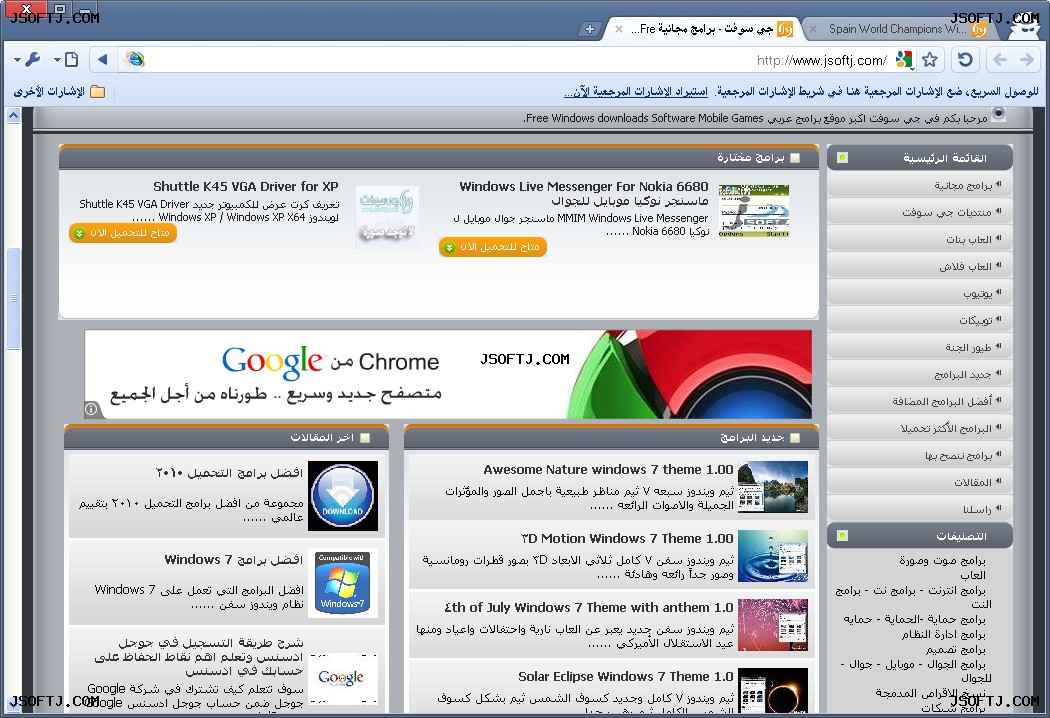Open برامج صوت وصورة category
1050x718 pixels.
click(x=942, y=561)
